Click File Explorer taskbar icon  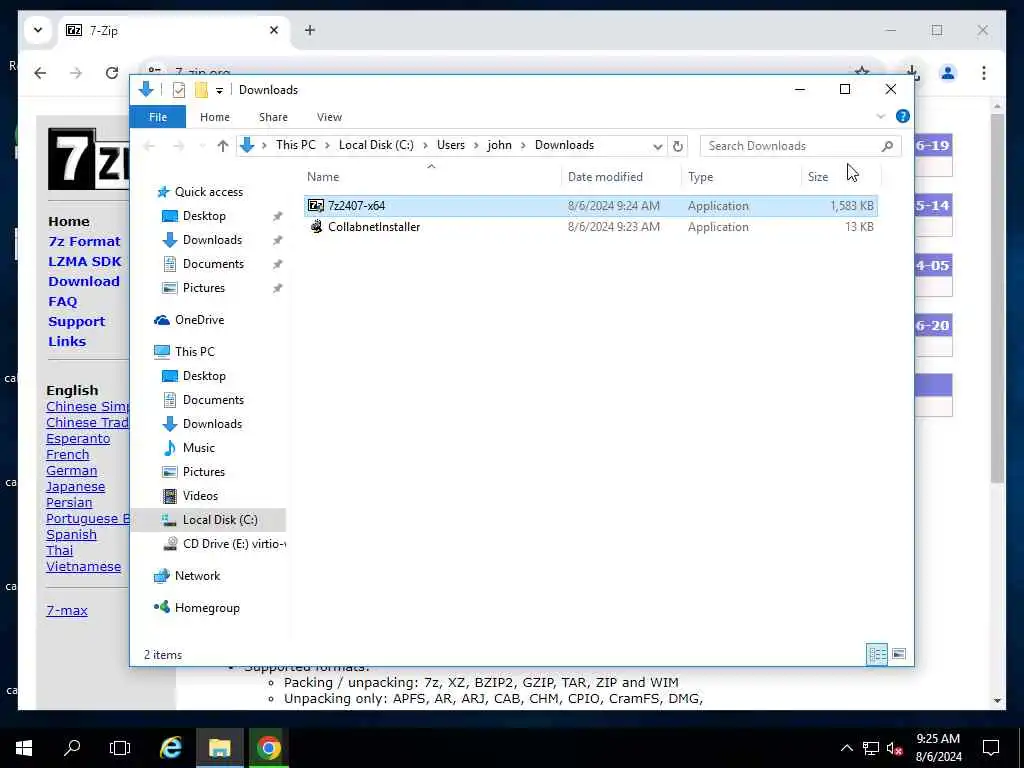click(x=219, y=747)
